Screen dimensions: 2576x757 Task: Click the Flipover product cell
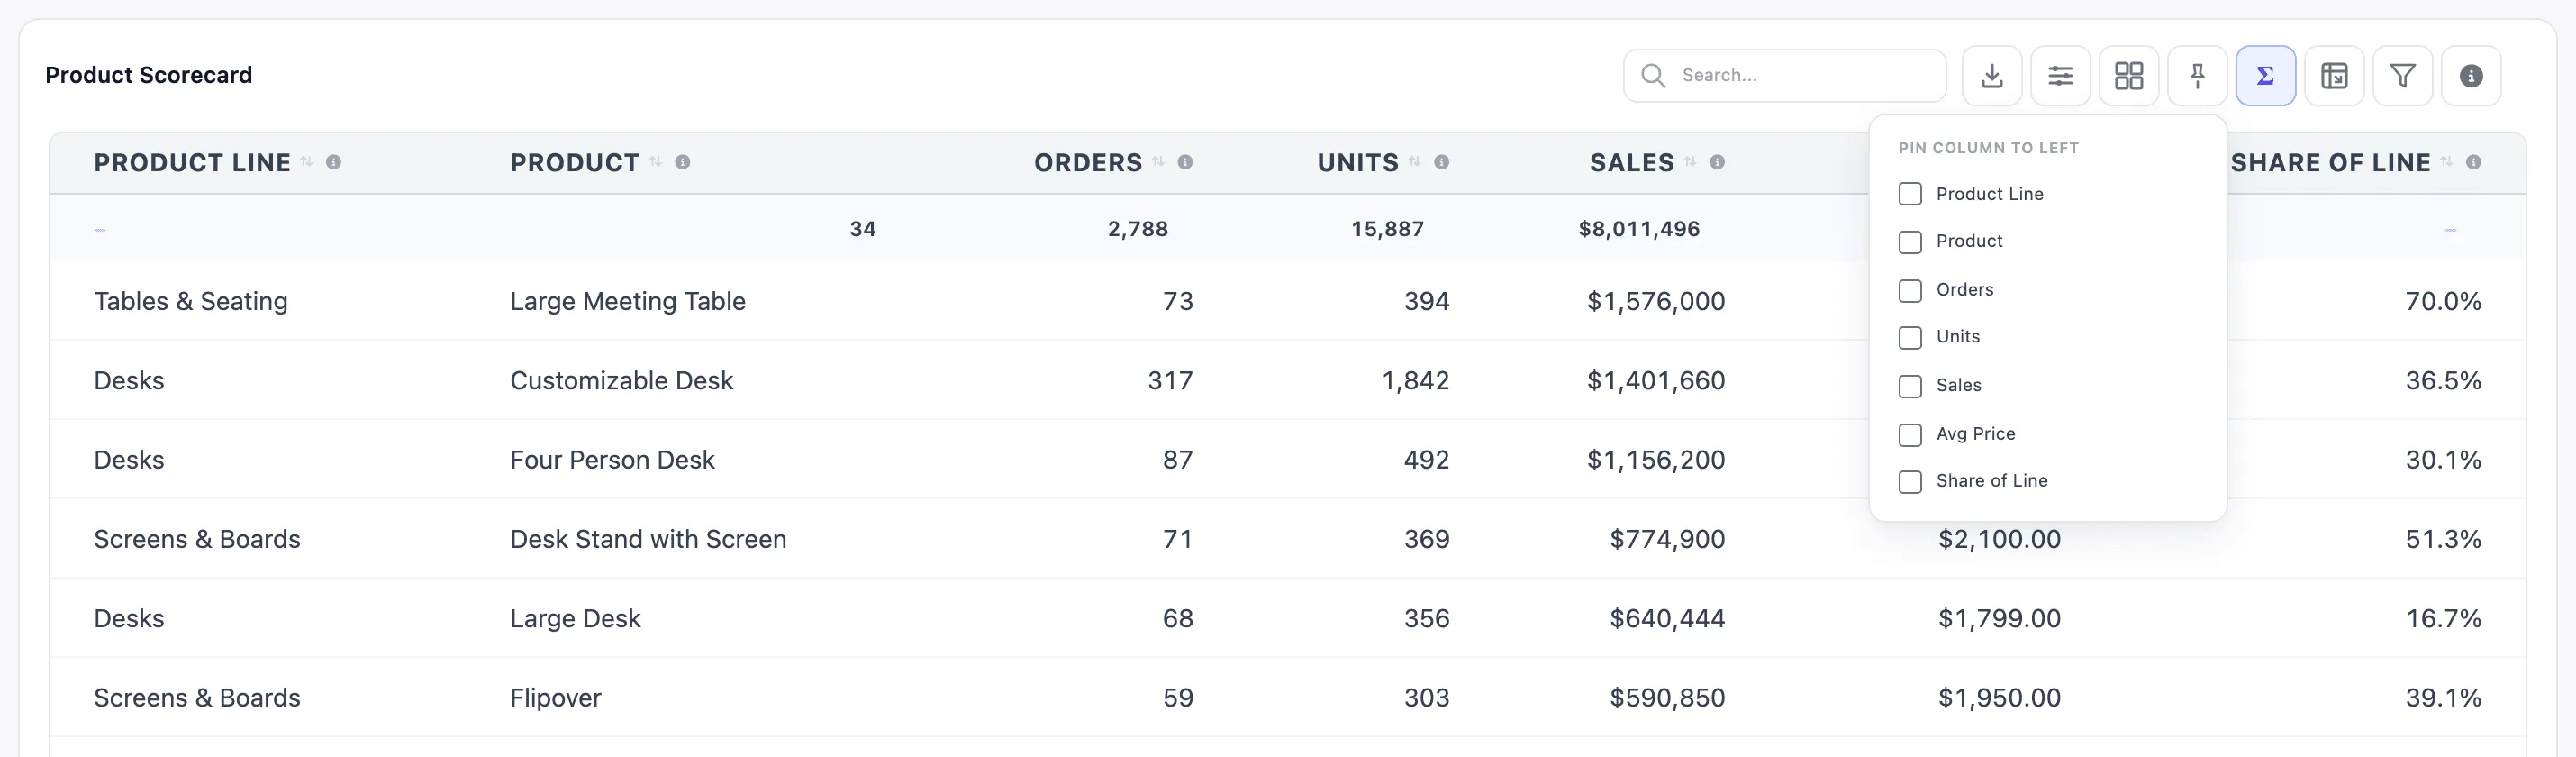coord(555,698)
